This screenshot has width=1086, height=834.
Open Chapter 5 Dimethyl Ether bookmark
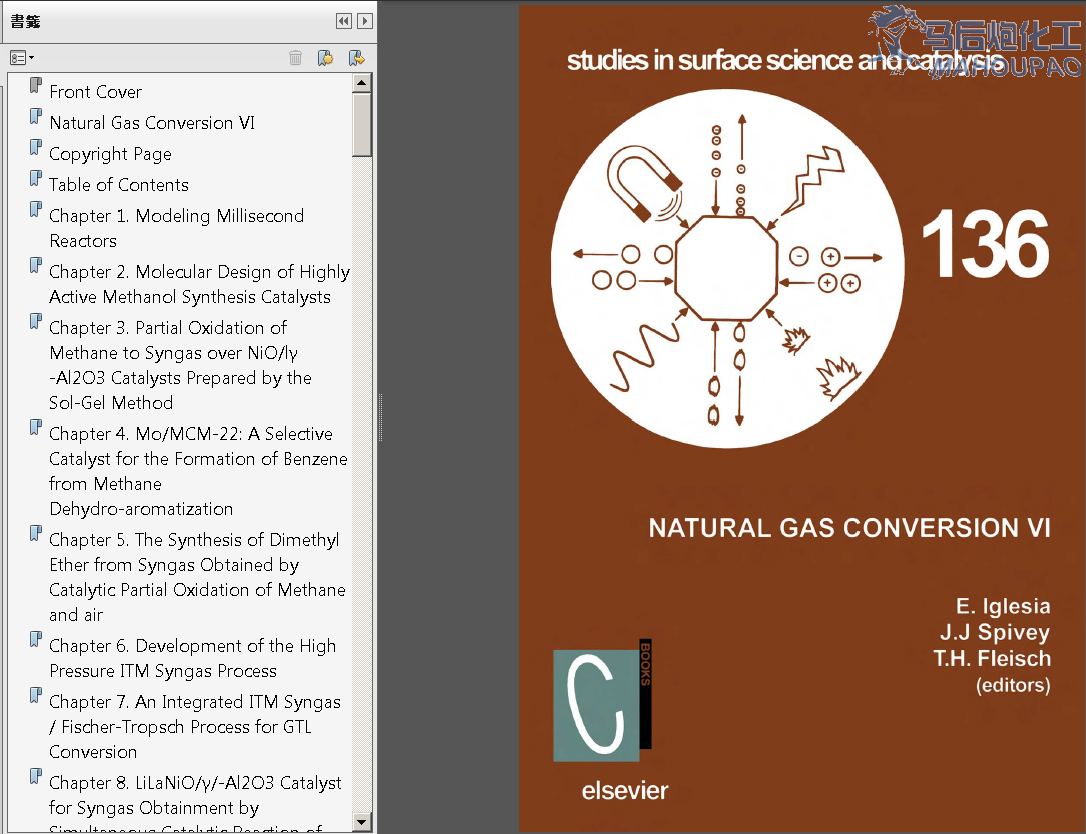[x=197, y=577]
